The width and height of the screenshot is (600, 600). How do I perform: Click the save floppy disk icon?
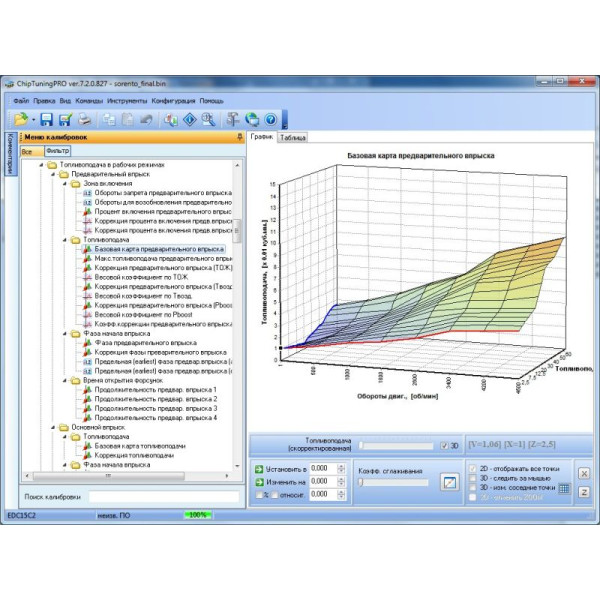pos(46,119)
